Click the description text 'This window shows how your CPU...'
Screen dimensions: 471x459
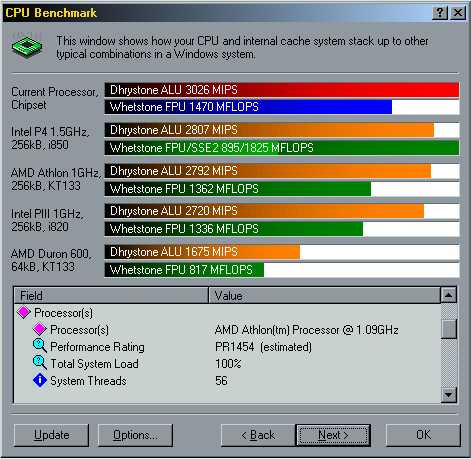point(242,47)
